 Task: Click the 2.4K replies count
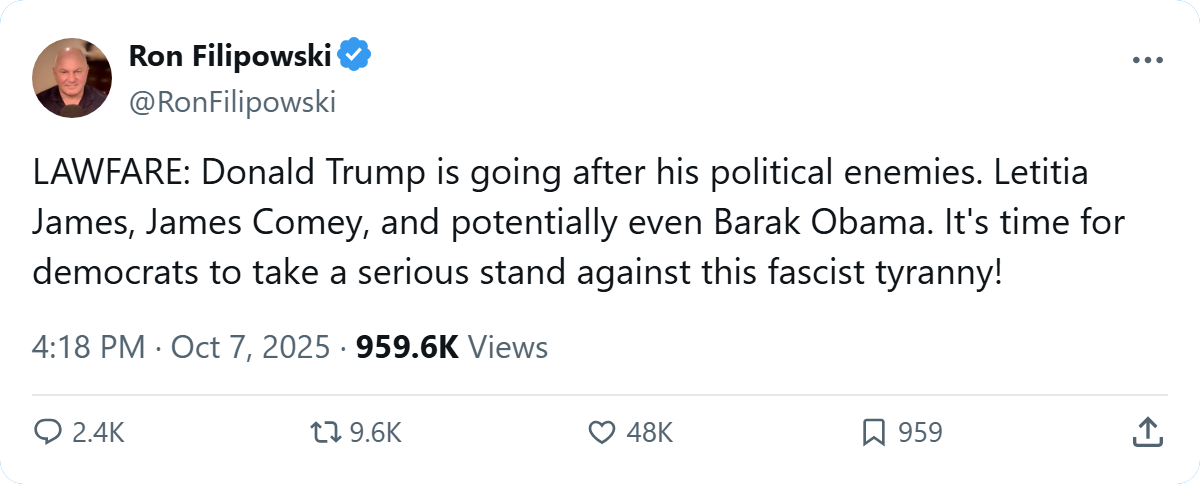click(x=99, y=432)
